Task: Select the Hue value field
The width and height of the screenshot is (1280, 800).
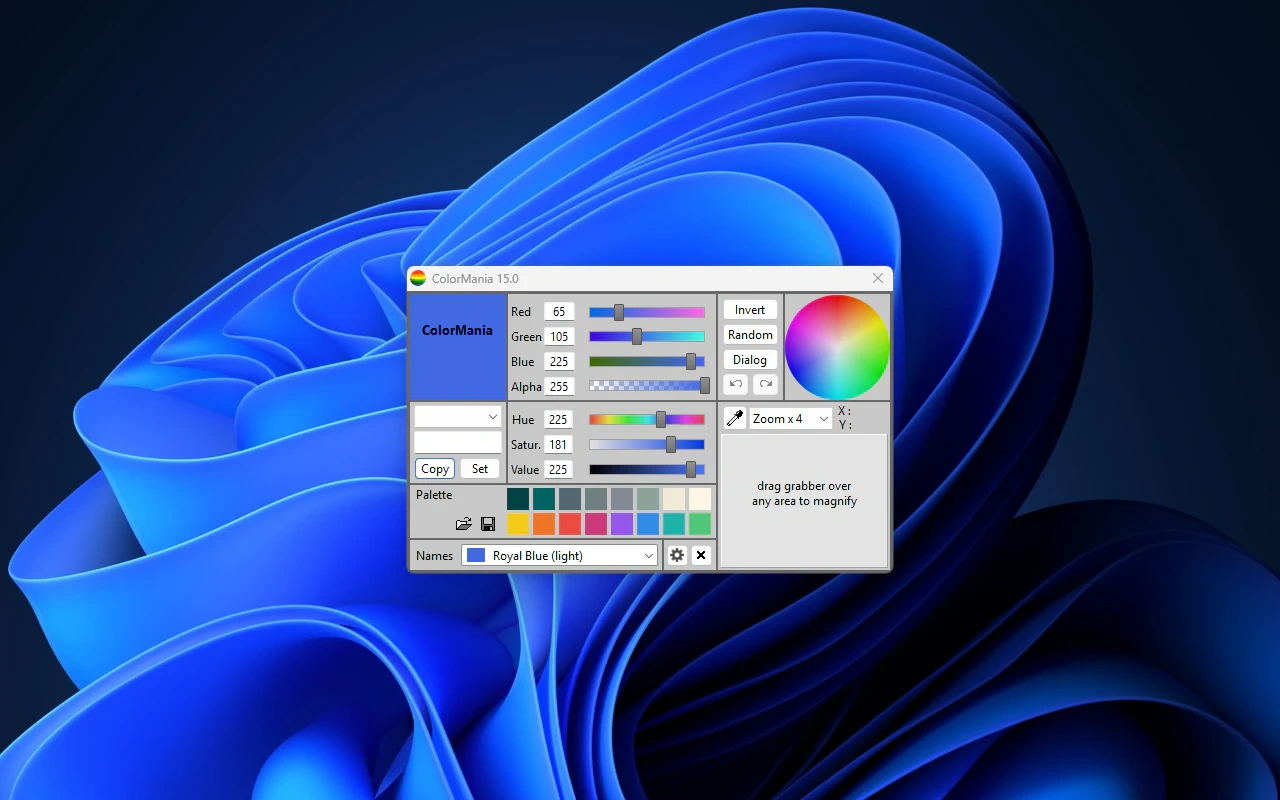Action: (x=559, y=420)
